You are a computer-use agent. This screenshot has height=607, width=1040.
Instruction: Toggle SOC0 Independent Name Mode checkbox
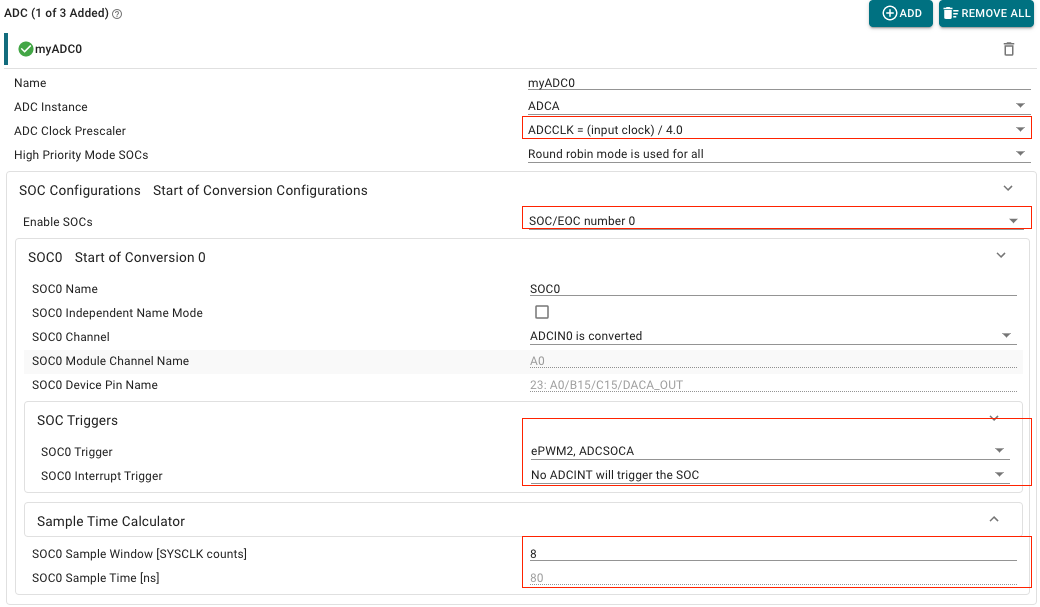click(542, 312)
